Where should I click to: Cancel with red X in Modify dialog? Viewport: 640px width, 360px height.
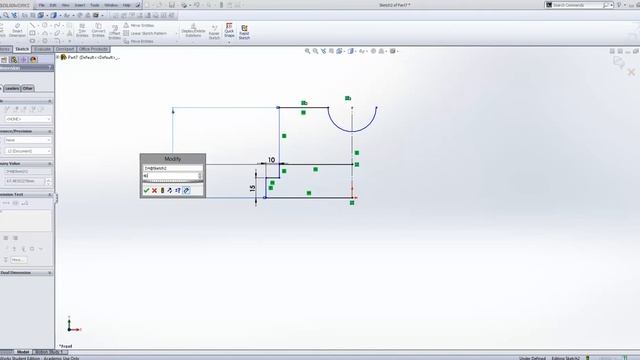154,191
